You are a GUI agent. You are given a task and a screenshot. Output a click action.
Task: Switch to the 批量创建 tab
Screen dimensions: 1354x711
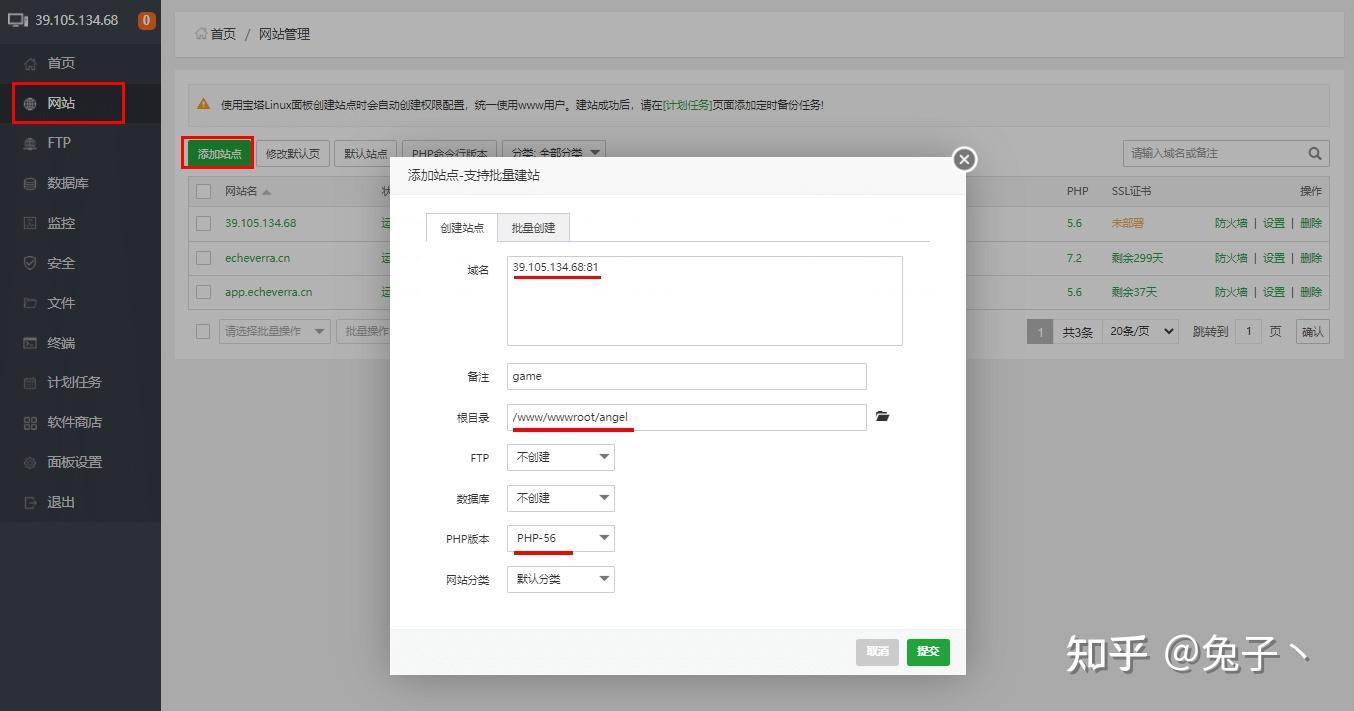[x=533, y=227]
